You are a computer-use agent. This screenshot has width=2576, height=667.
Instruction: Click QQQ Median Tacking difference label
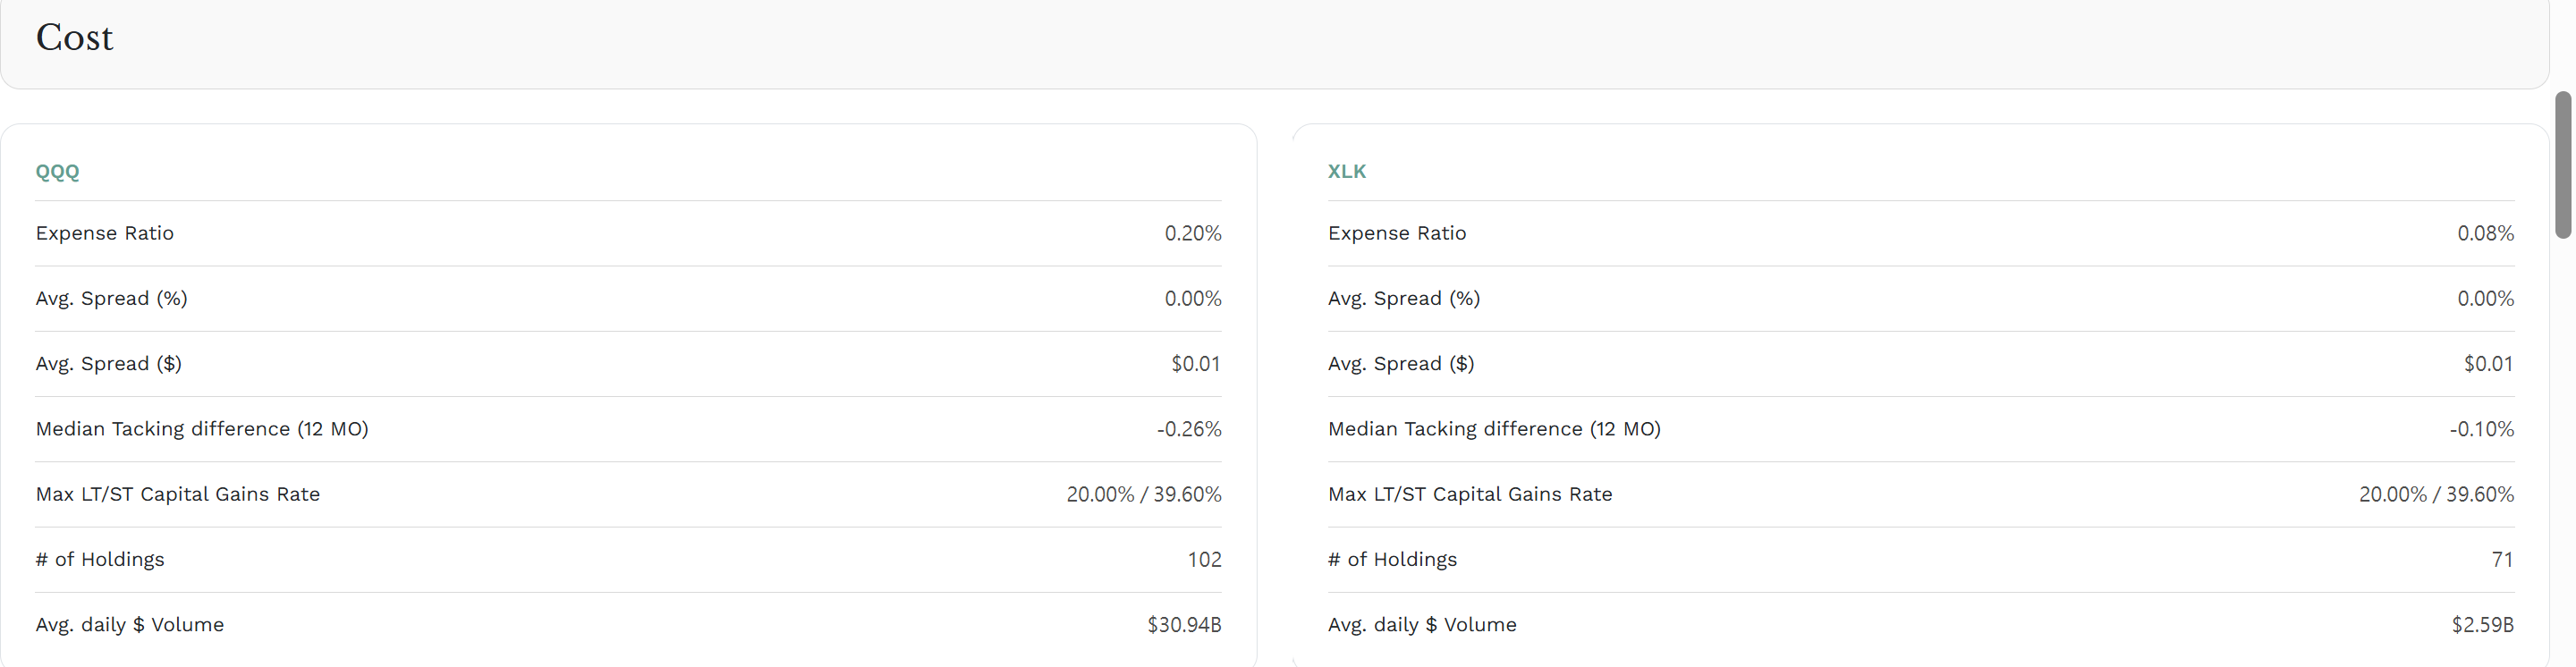point(202,429)
